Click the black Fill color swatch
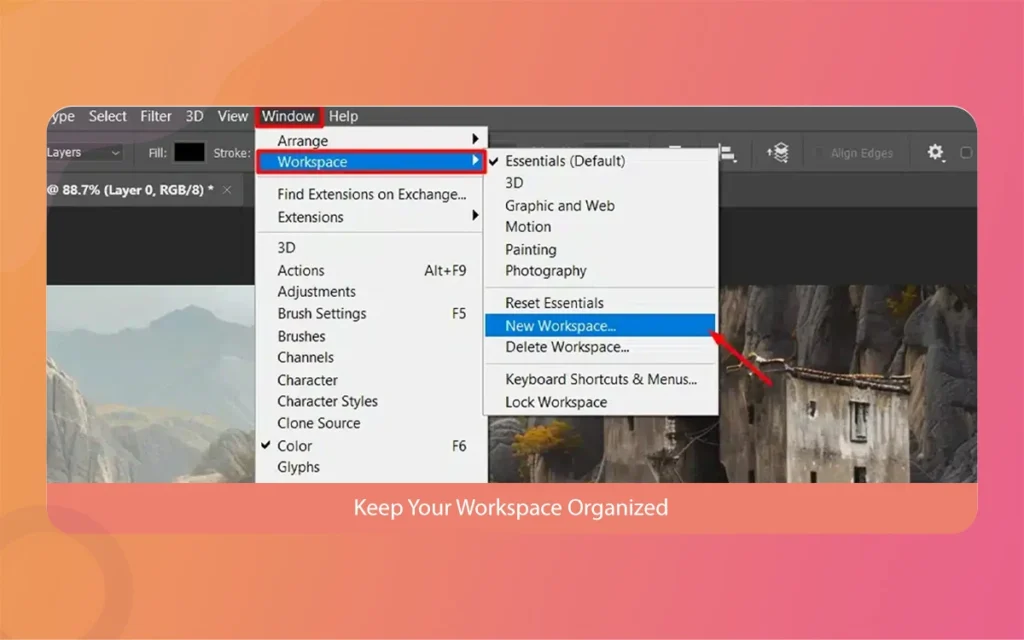1024x640 pixels. (x=189, y=152)
